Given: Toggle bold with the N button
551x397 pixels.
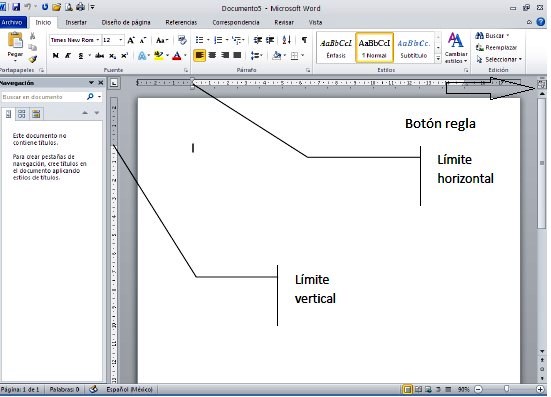Looking at the screenshot, I should tap(56, 56).
